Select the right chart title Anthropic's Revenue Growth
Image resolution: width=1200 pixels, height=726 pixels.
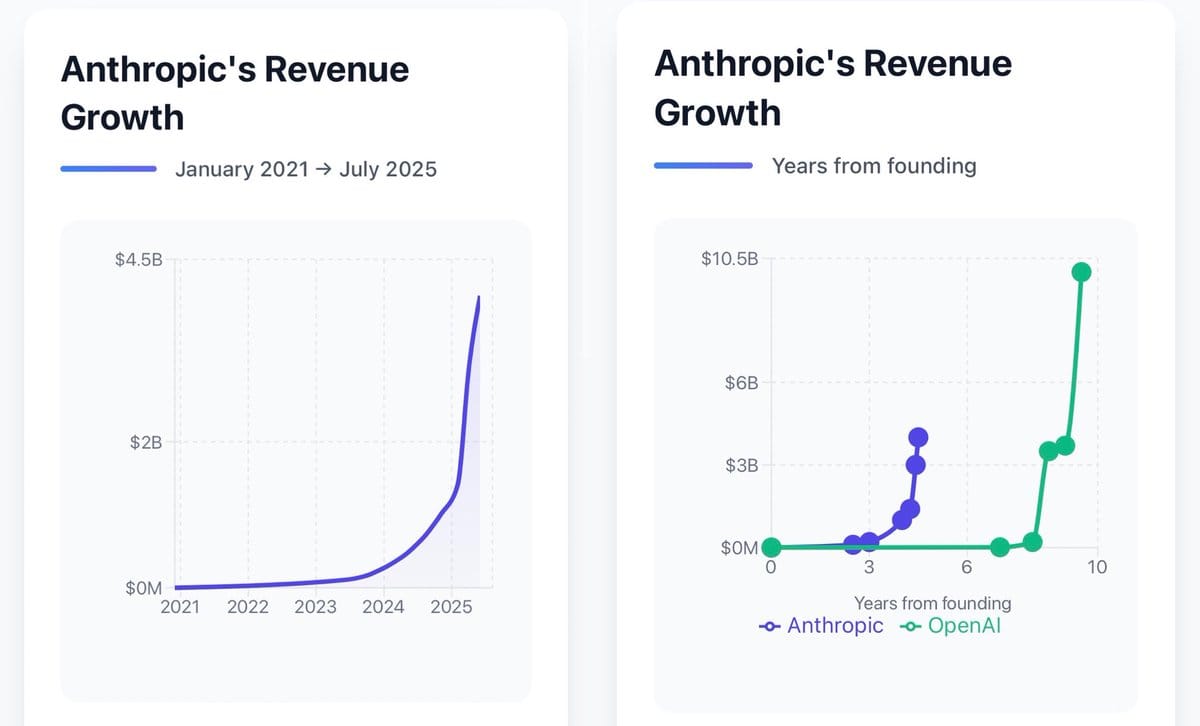coord(833,88)
